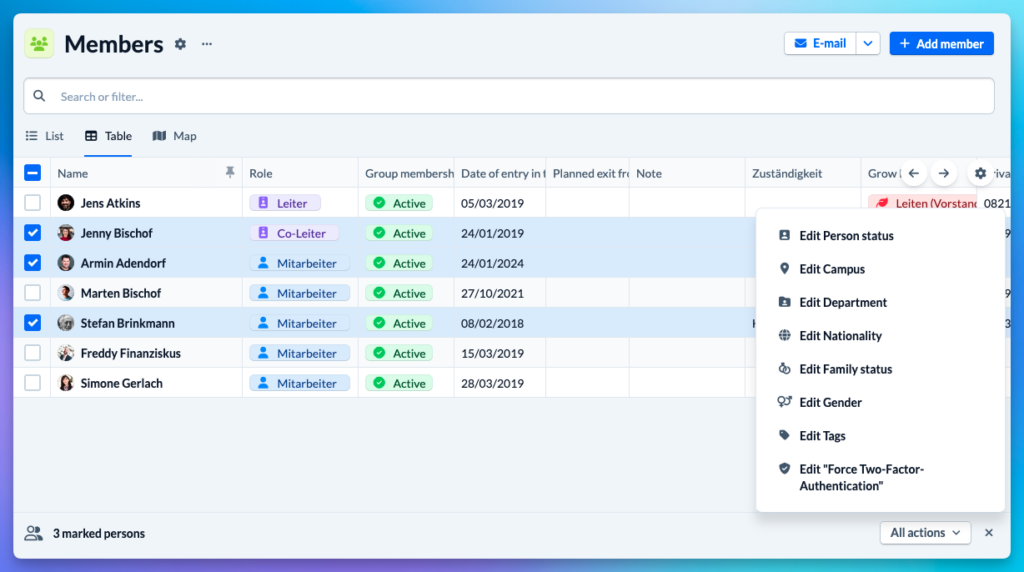The height and width of the screenshot is (572, 1024).
Task: Click Simone Gerlach avatar
Action: tap(65, 383)
